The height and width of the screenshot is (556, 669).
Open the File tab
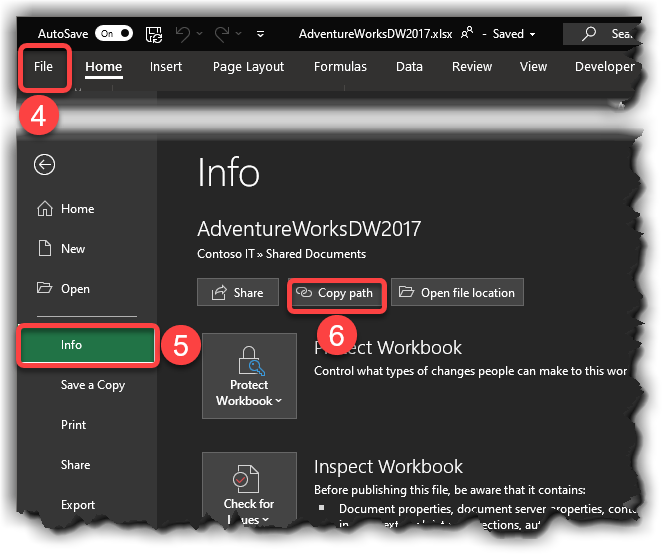[x=44, y=67]
